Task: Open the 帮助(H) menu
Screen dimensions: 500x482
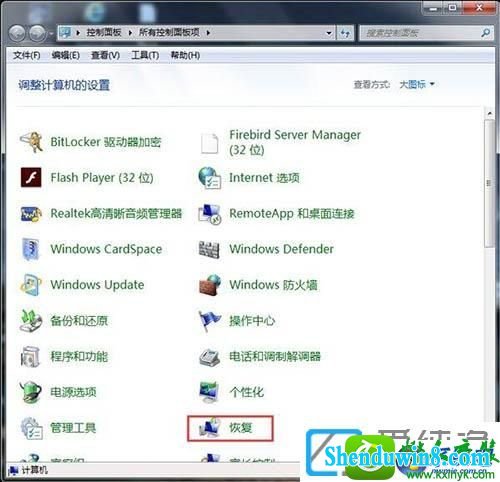Action: [x=185, y=55]
